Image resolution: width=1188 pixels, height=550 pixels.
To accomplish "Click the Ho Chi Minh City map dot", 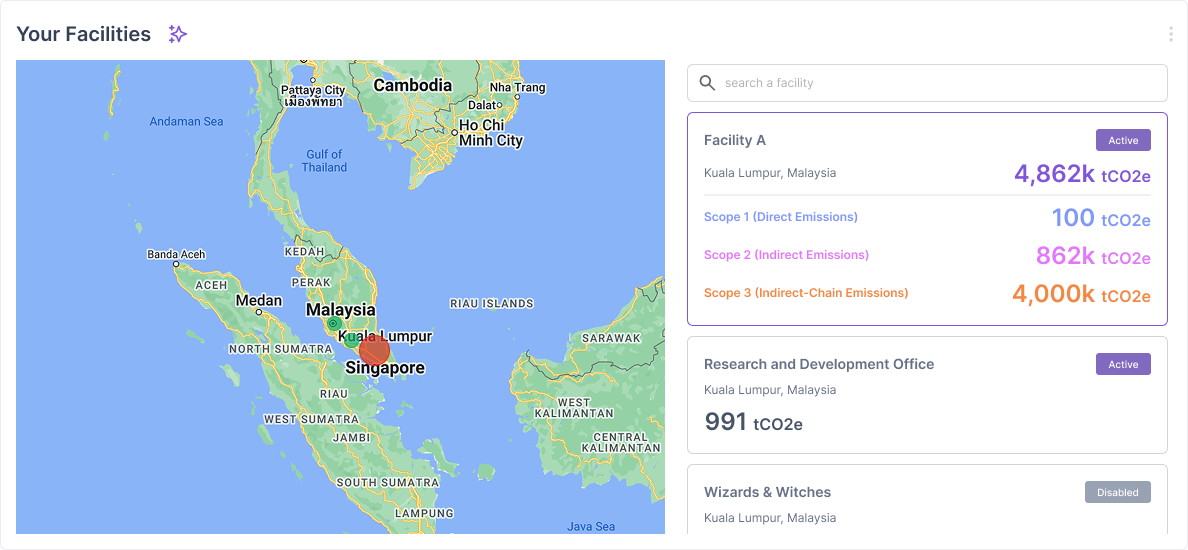I will [x=453, y=130].
